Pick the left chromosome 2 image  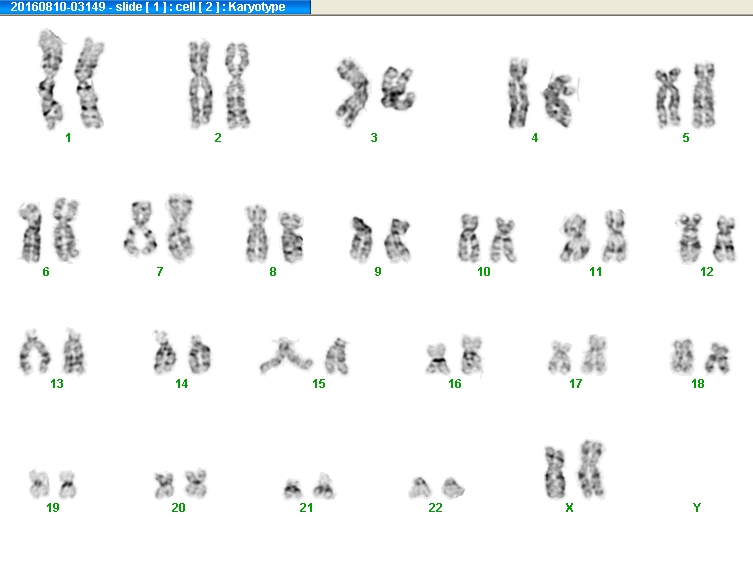click(200, 85)
